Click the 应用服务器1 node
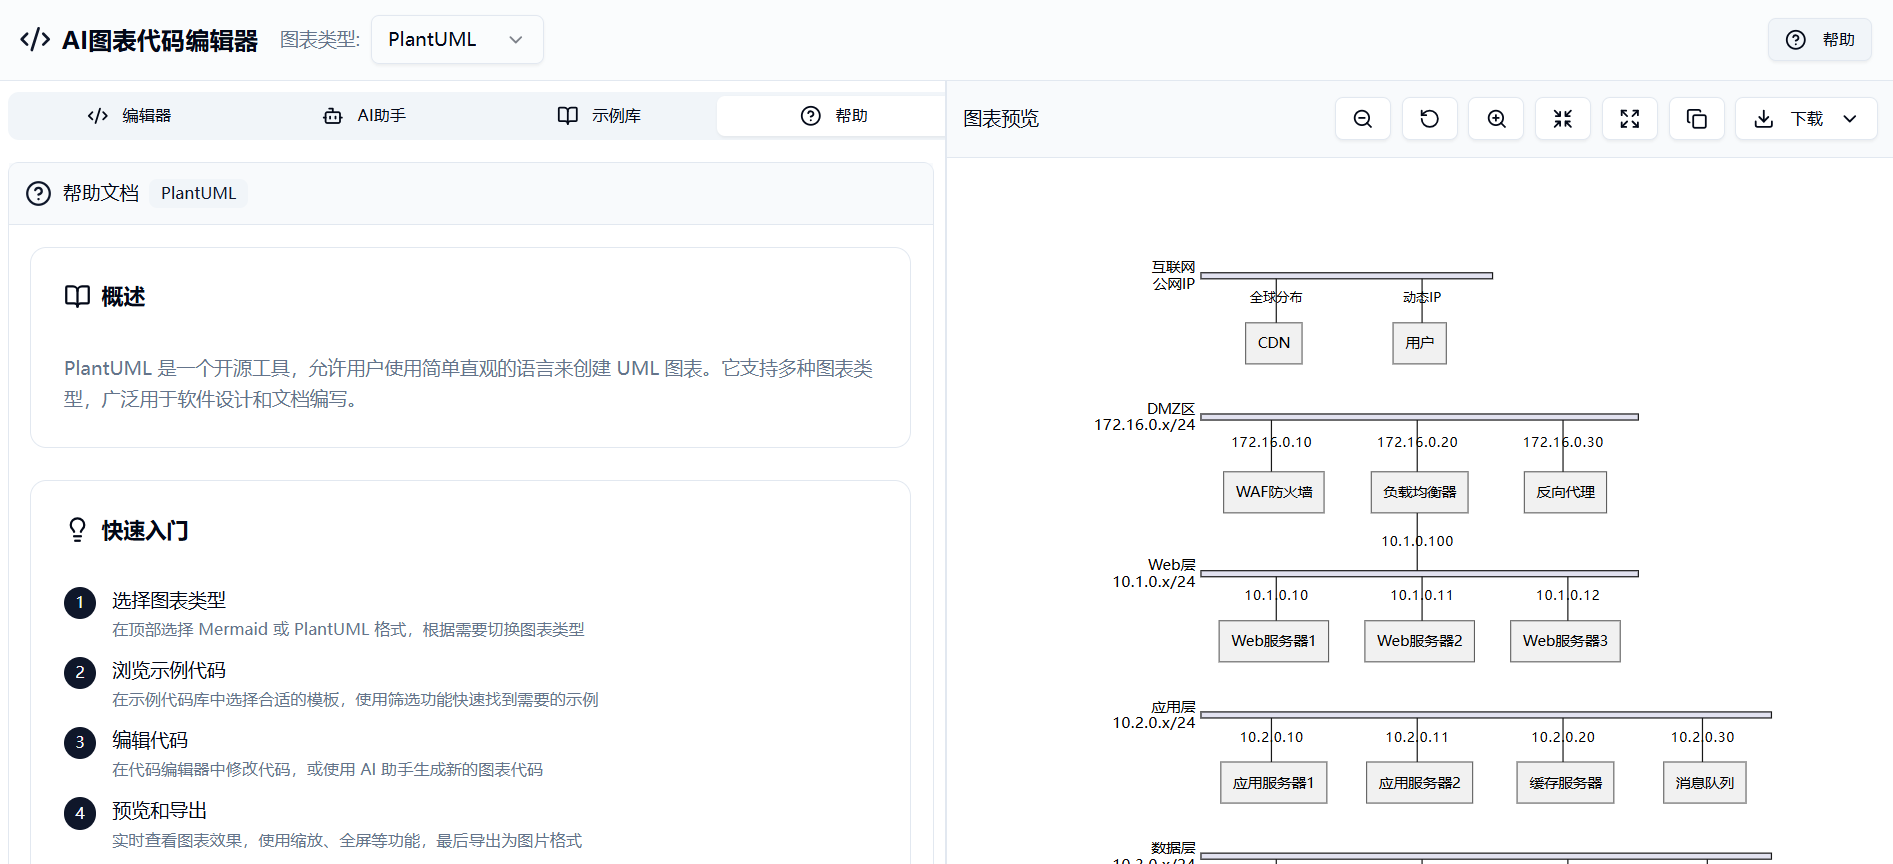This screenshot has height=864, width=1893. [x=1274, y=783]
